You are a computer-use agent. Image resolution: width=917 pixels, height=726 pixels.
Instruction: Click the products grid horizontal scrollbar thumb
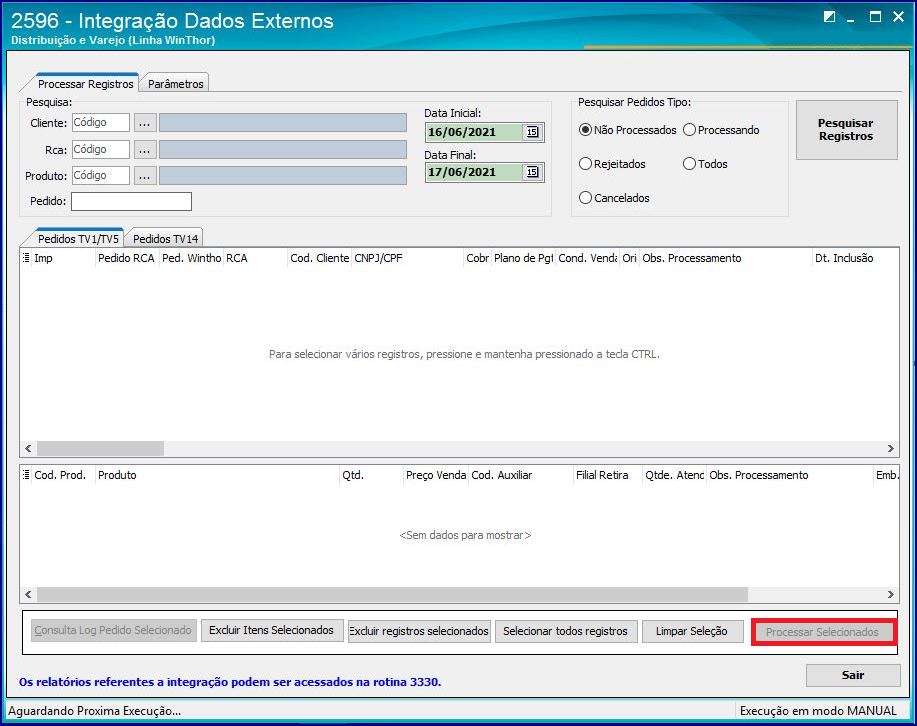392,594
